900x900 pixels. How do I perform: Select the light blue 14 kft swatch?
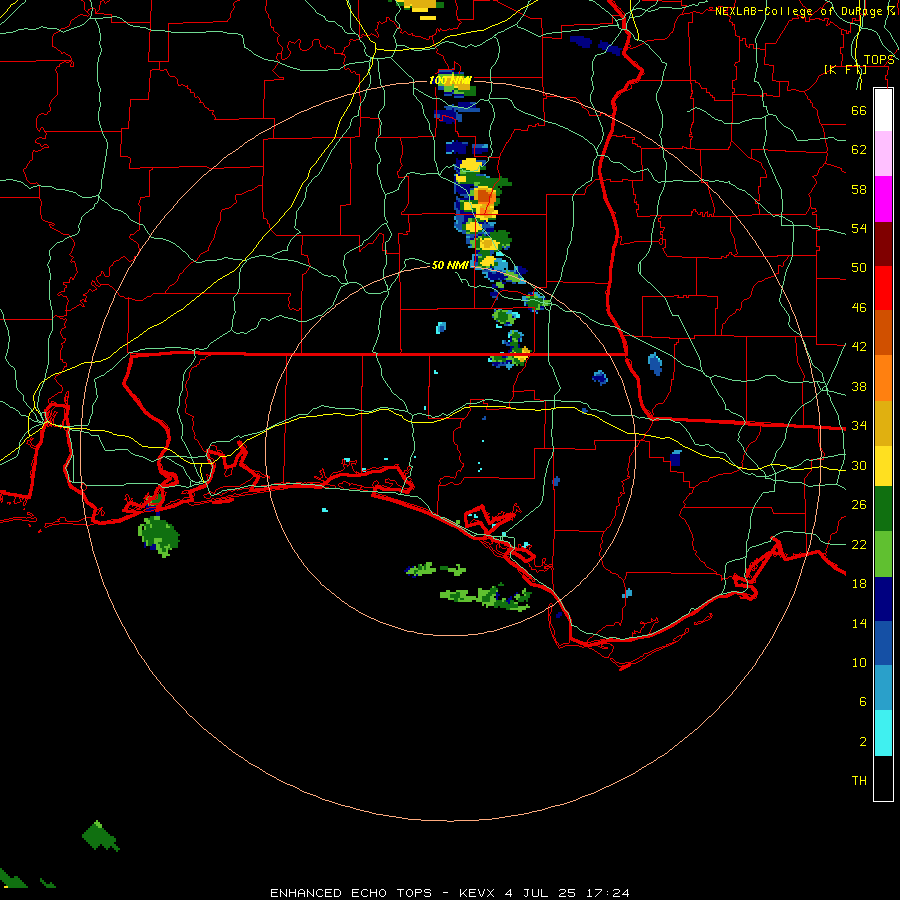coord(883,688)
